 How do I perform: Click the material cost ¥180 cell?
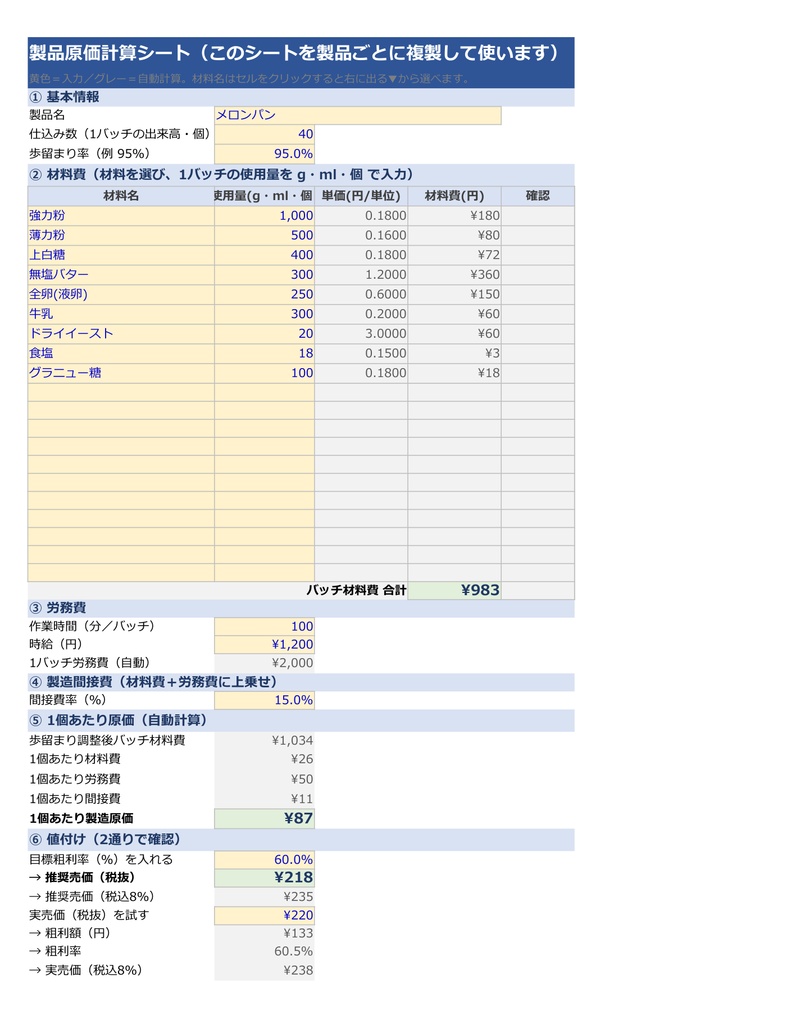tap(455, 216)
